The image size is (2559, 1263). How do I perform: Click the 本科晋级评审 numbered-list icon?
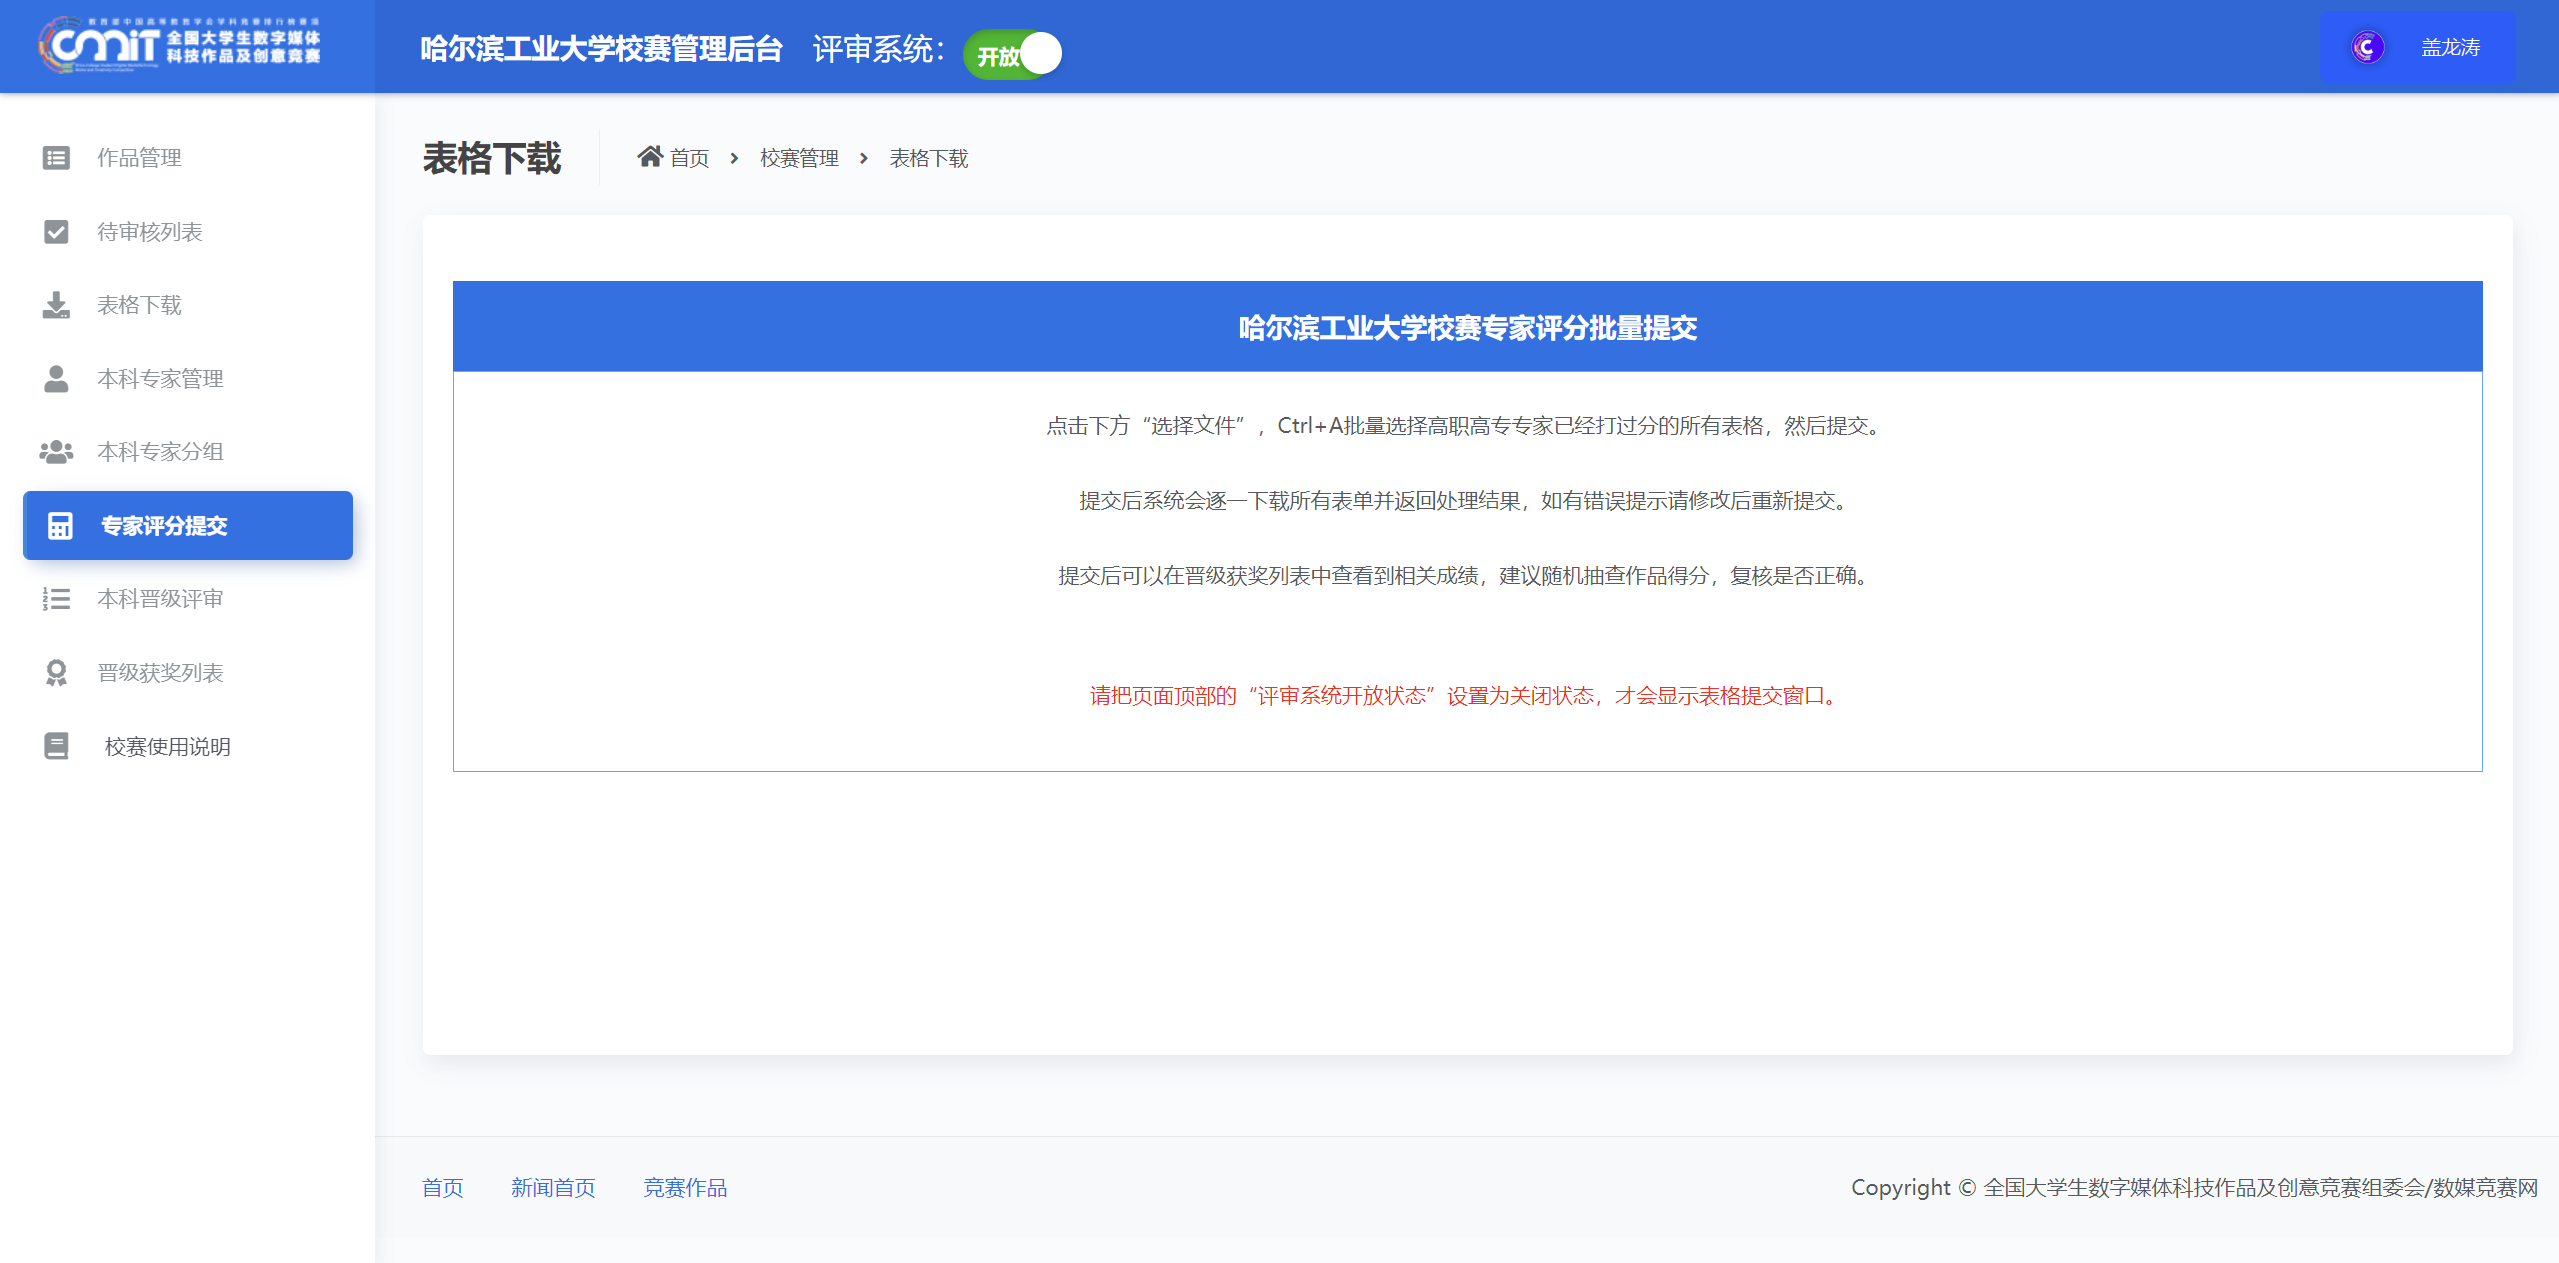[x=56, y=599]
